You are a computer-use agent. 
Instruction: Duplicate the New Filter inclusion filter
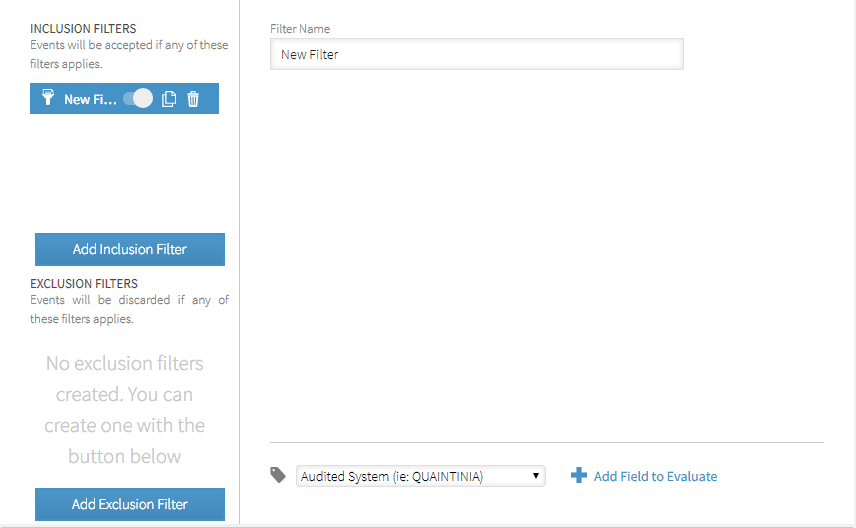click(169, 99)
